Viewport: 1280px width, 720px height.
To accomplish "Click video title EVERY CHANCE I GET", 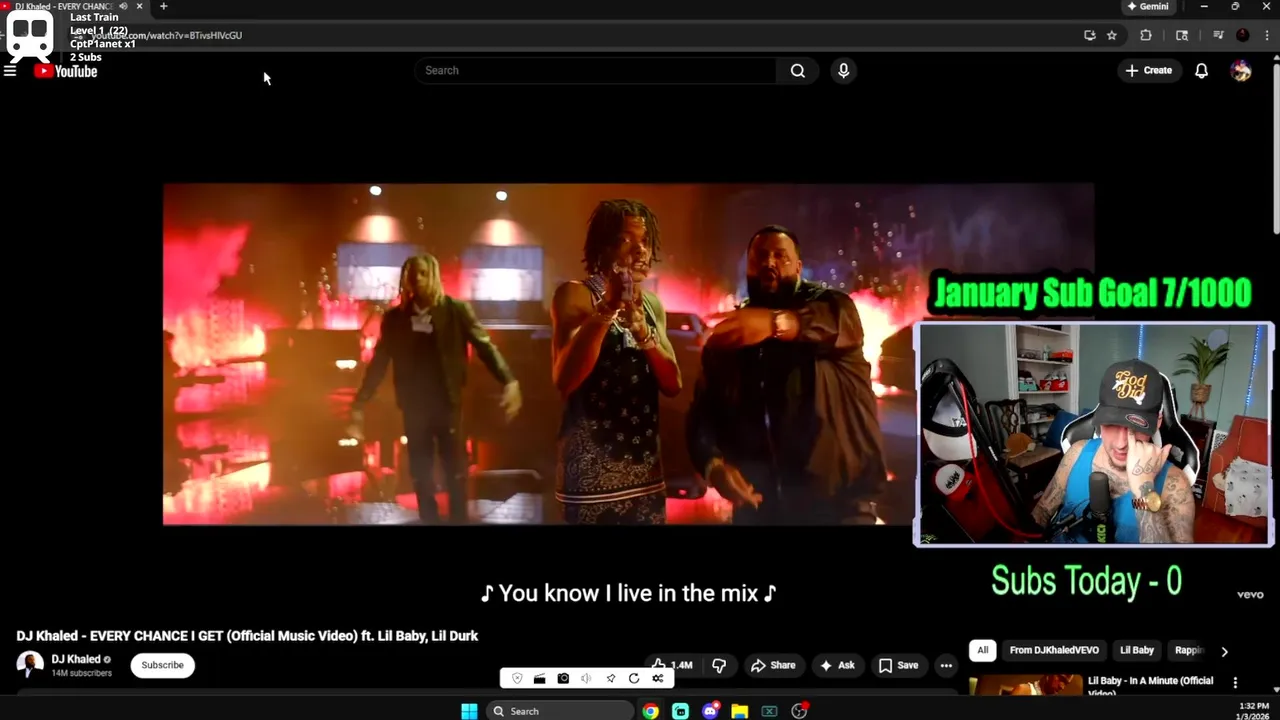I will (247, 636).
